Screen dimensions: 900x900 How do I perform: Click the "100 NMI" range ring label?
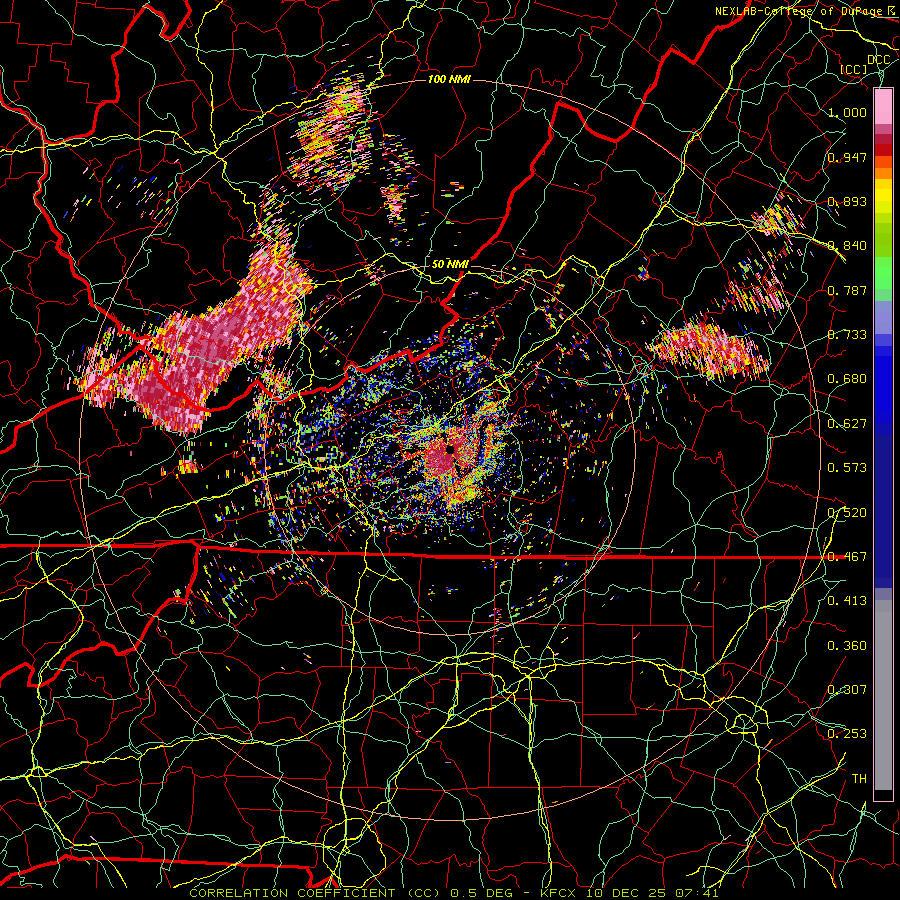click(x=449, y=79)
